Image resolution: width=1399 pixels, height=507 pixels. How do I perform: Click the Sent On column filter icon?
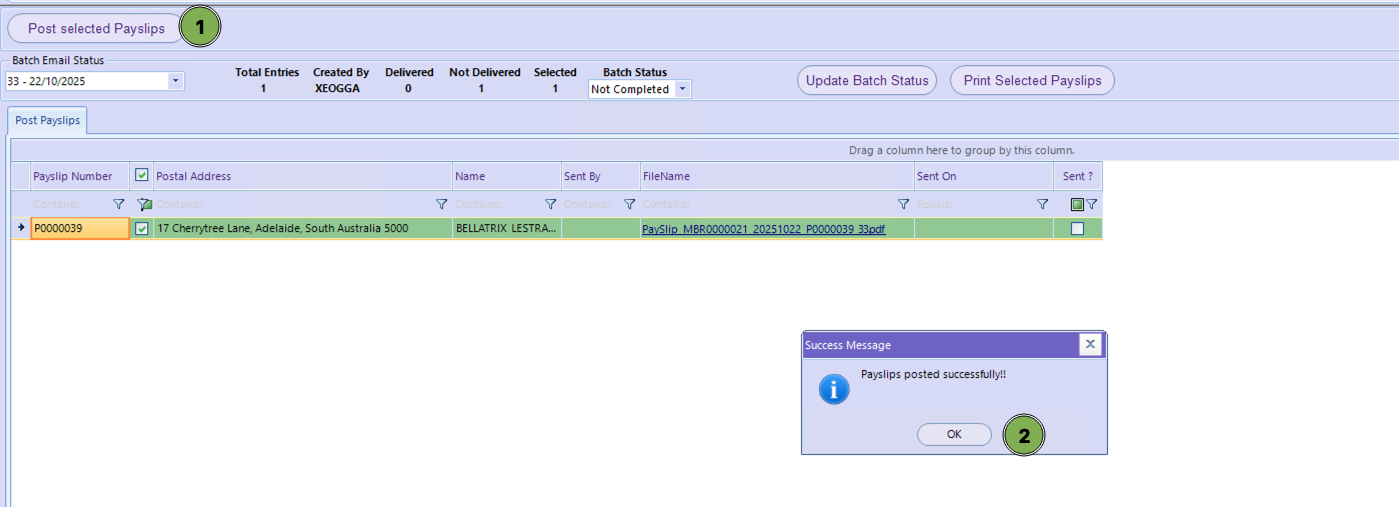1042,204
